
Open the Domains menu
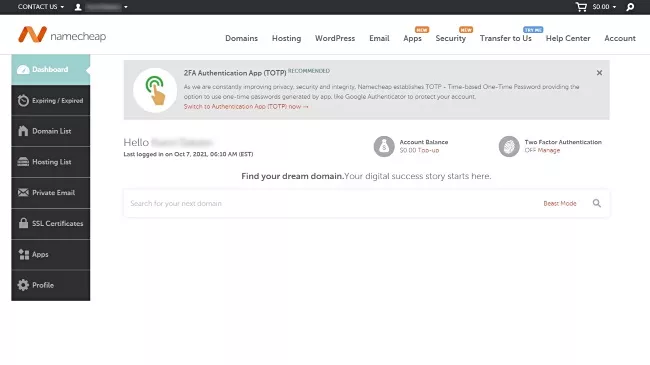click(241, 38)
